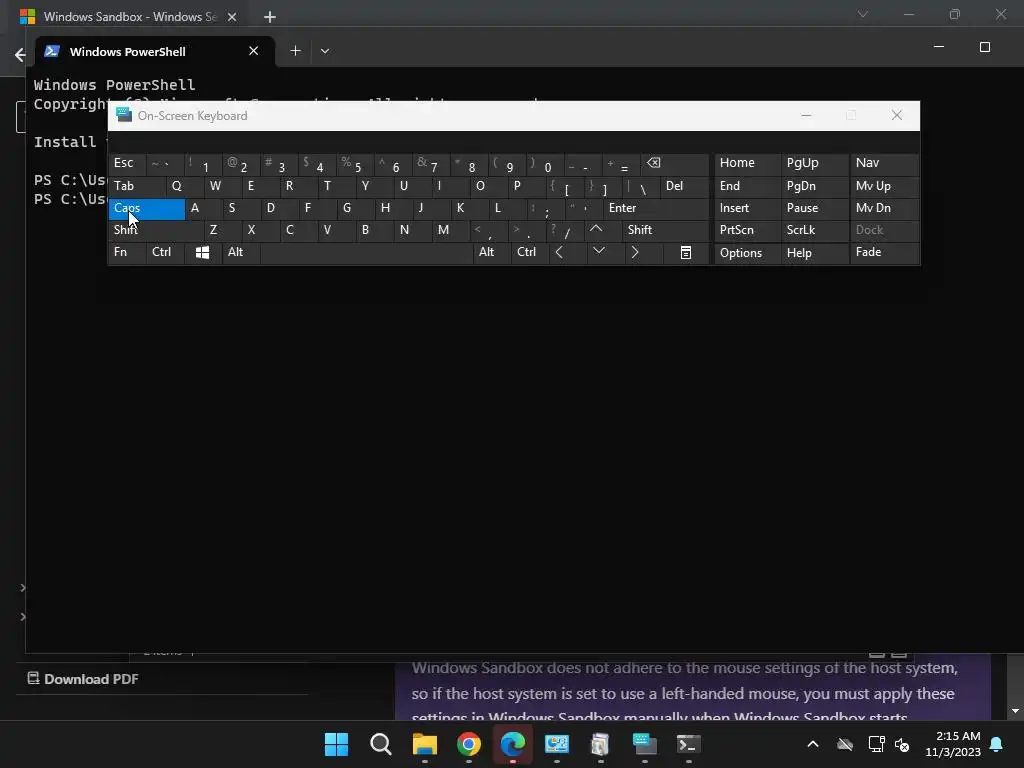Click the Download PDF link
This screenshot has width=1024, height=768.
(83, 679)
